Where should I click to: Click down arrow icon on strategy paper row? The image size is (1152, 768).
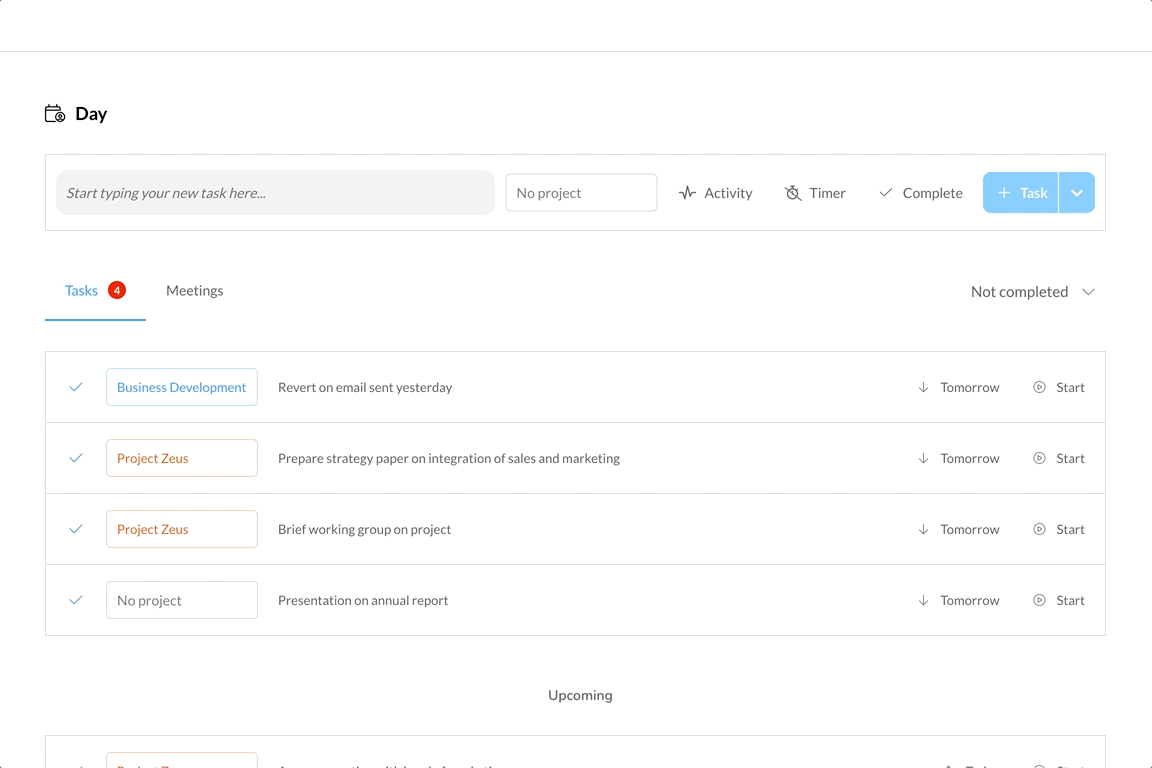click(924, 458)
